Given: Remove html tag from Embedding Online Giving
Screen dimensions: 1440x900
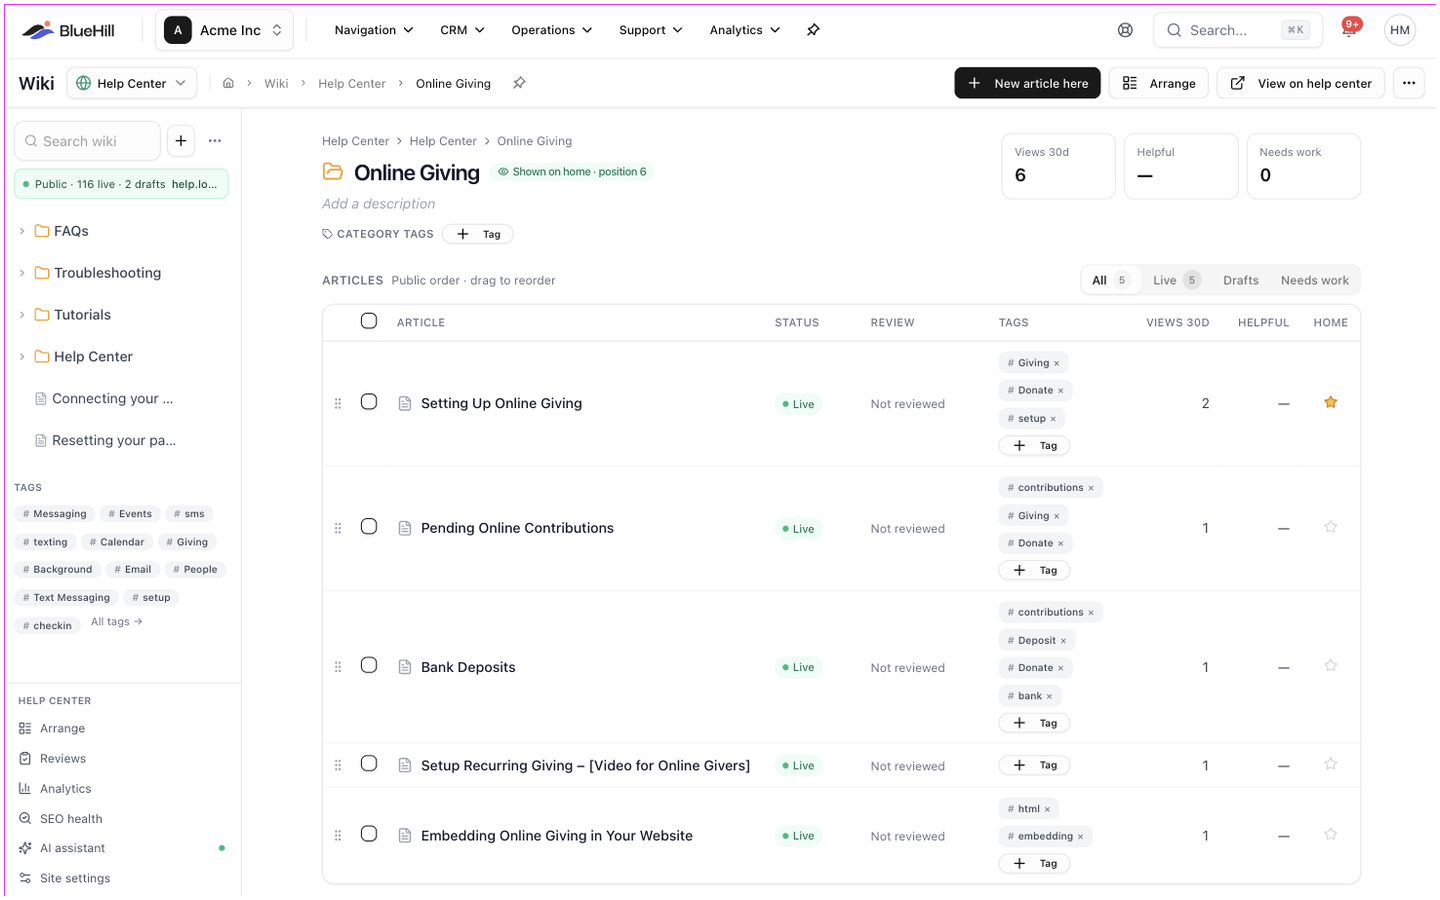Looking at the screenshot, I should 1047,809.
